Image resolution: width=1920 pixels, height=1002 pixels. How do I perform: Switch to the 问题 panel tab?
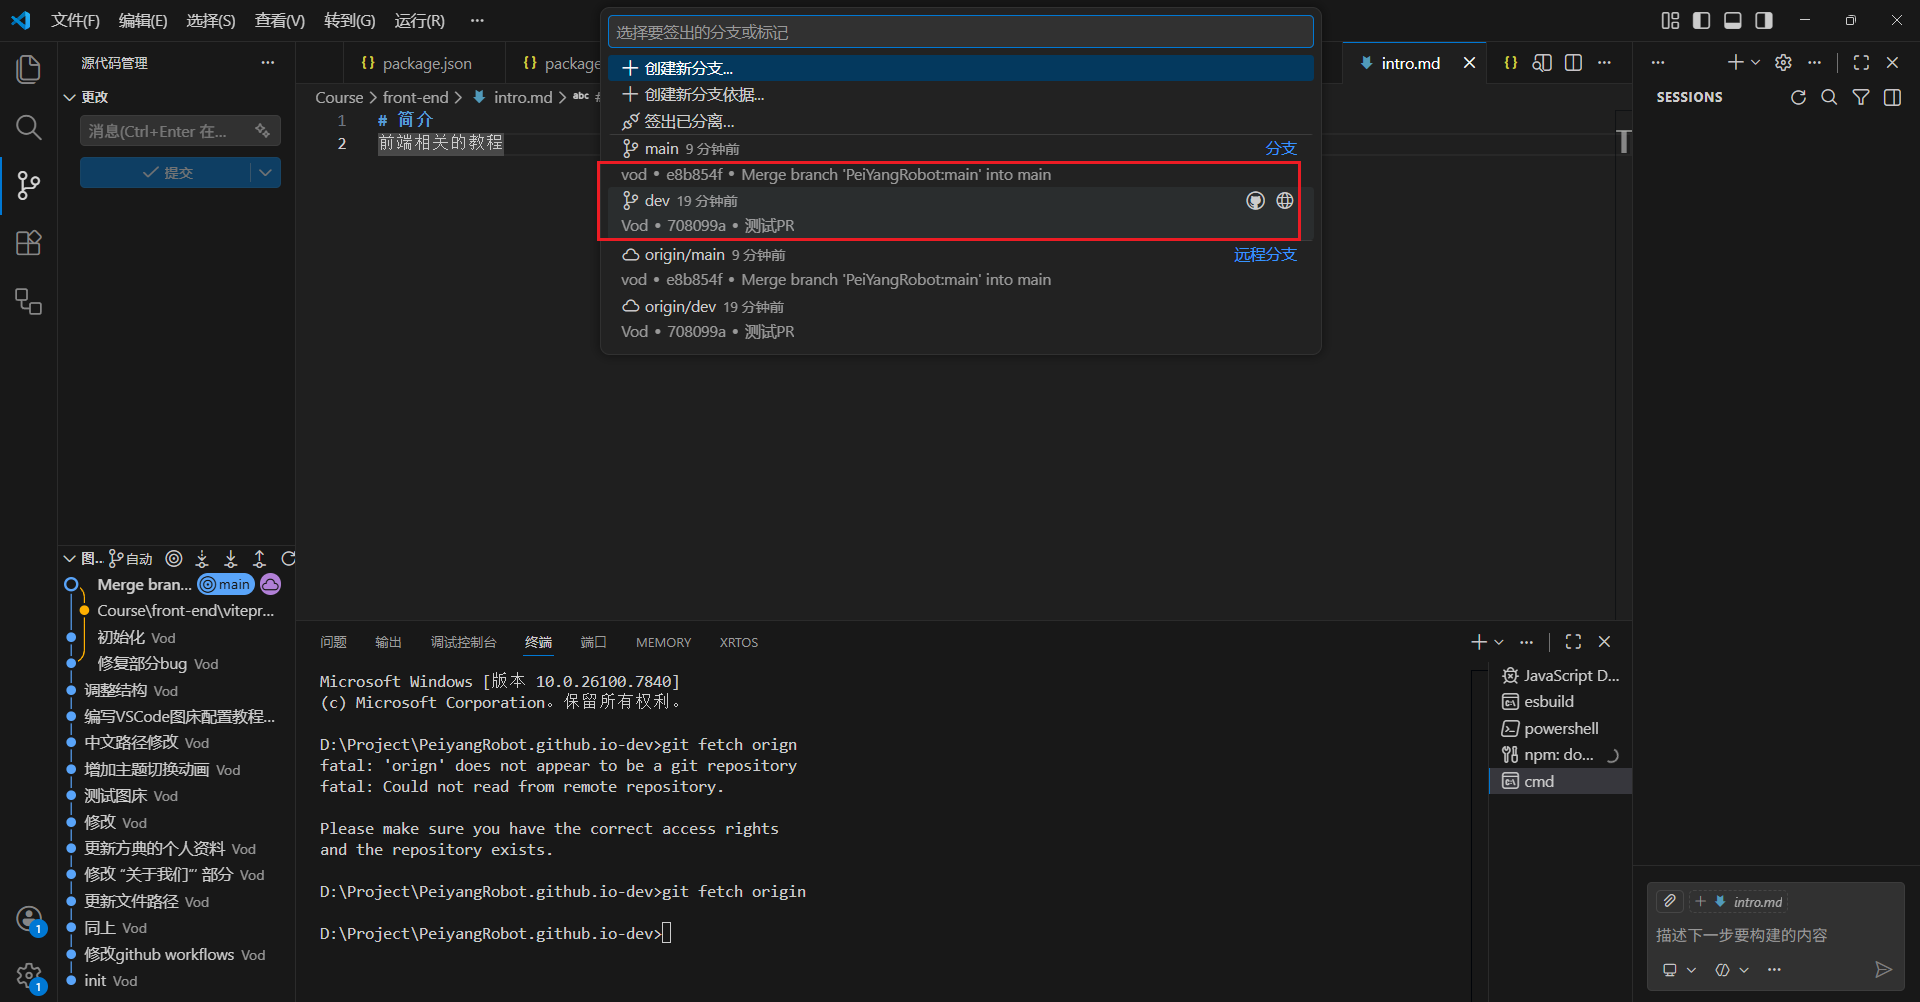(x=333, y=642)
